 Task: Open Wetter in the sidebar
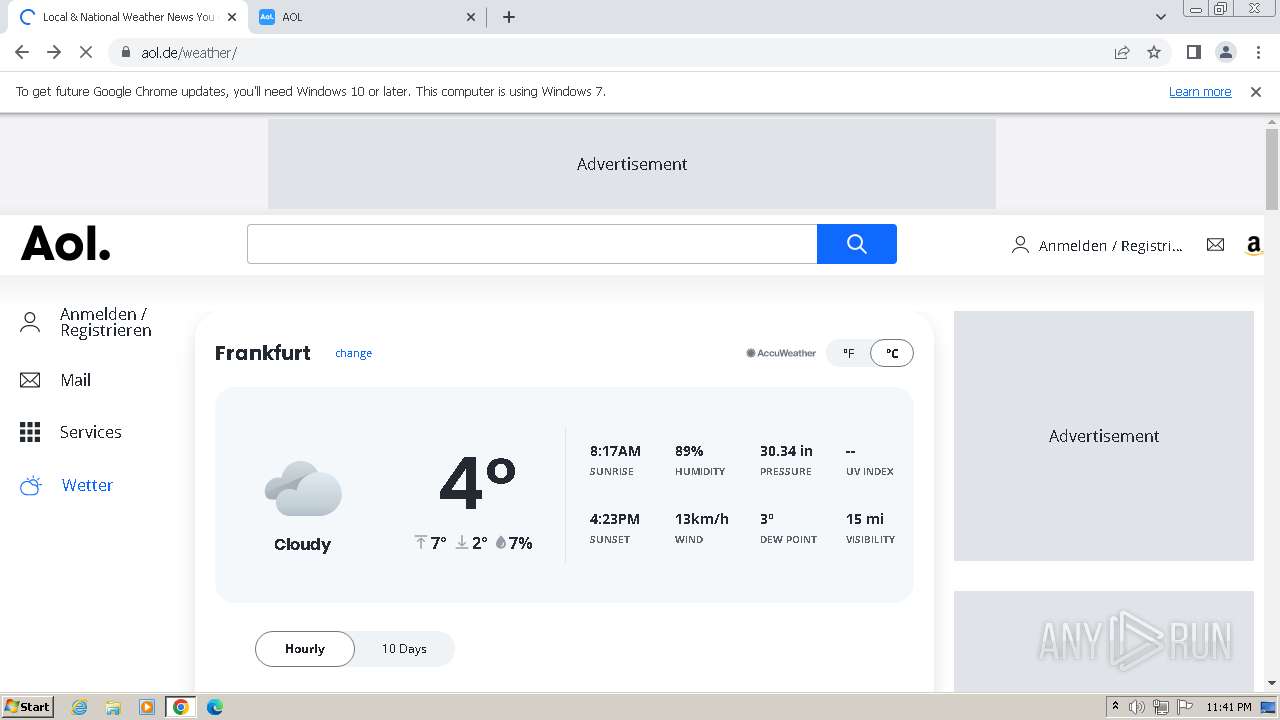click(87, 485)
